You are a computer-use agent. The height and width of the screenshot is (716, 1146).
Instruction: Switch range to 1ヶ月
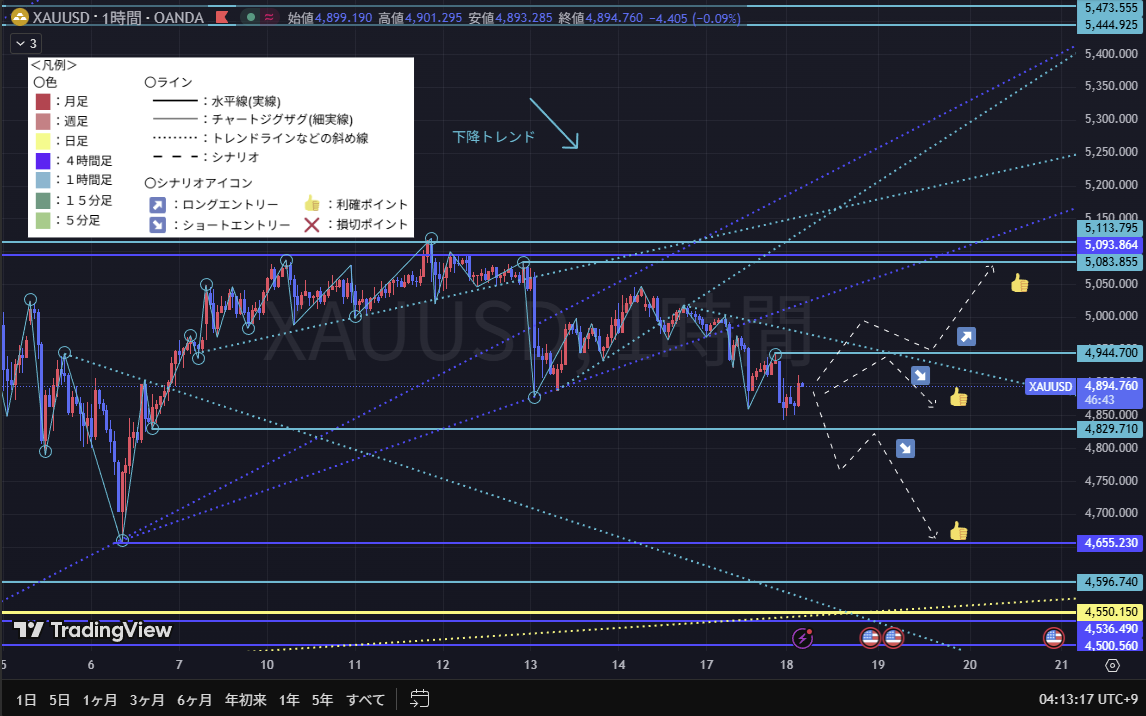point(99,698)
